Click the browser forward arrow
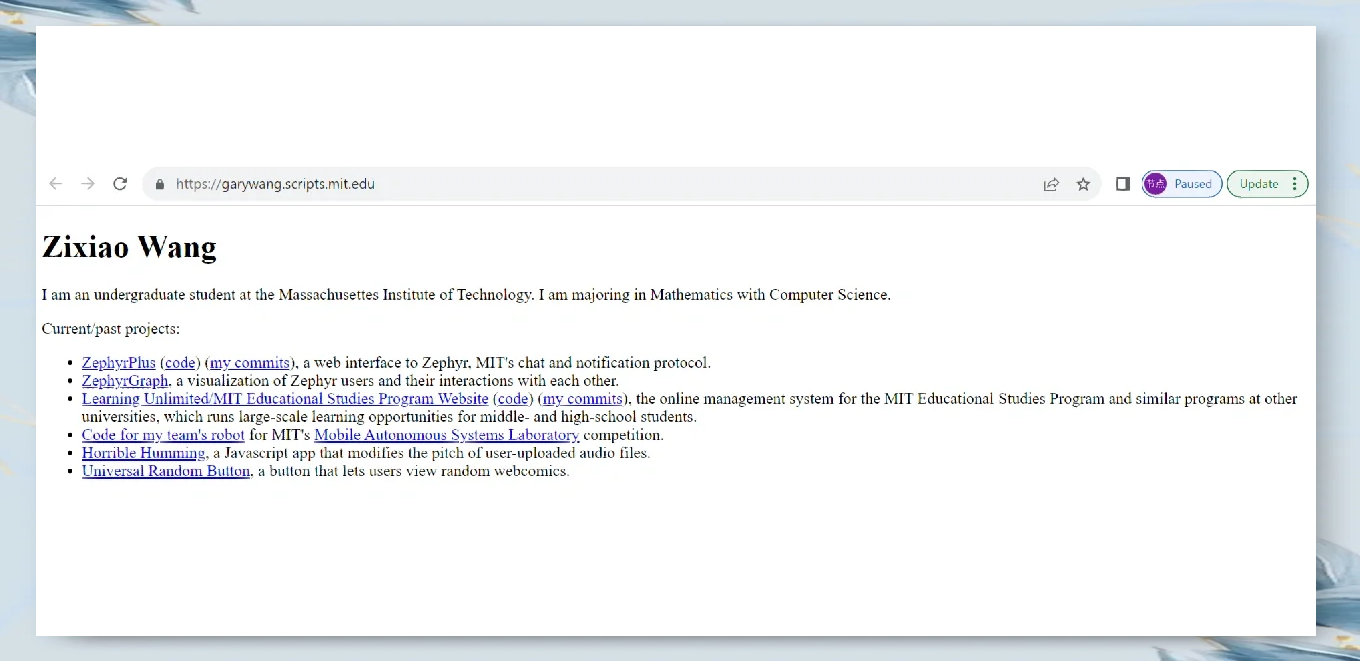 pos(88,184)
